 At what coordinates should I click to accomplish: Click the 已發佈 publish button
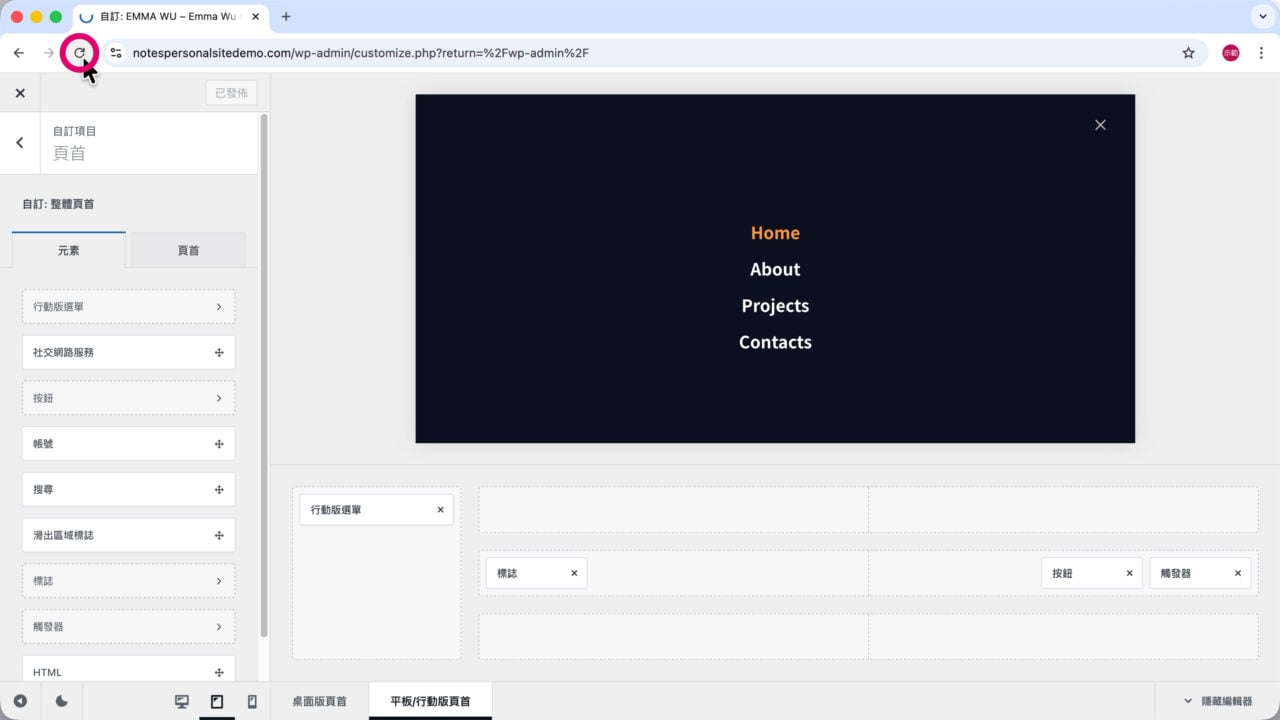coord(231,93)
